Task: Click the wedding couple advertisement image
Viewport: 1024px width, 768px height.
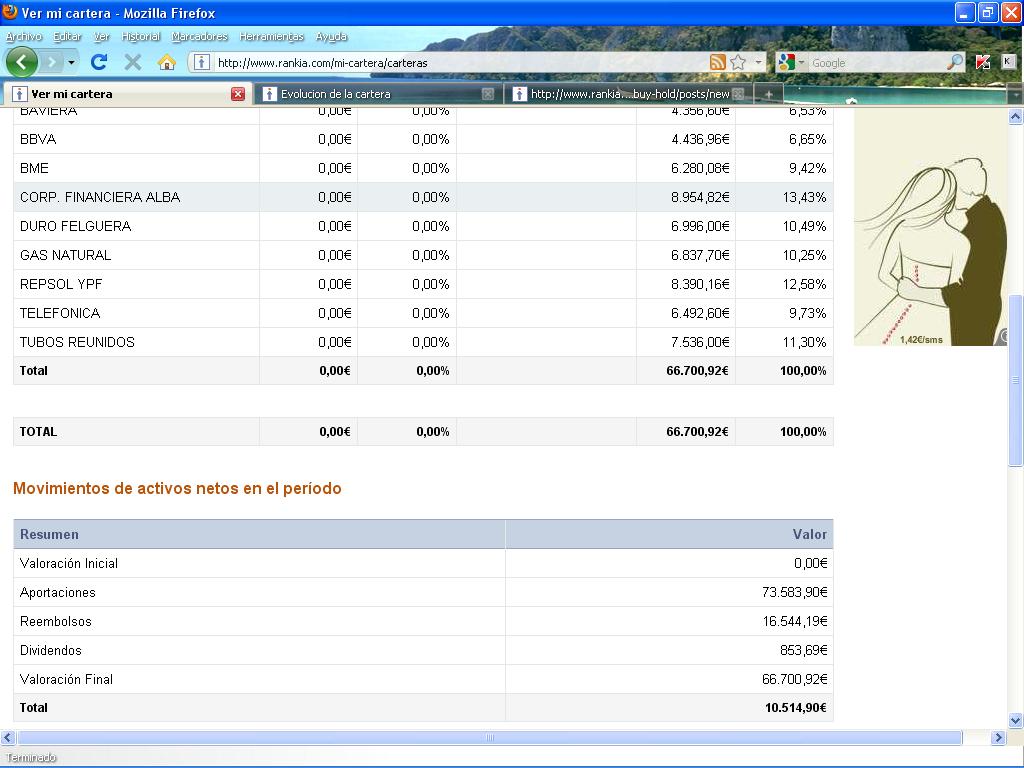Action: 930,230
